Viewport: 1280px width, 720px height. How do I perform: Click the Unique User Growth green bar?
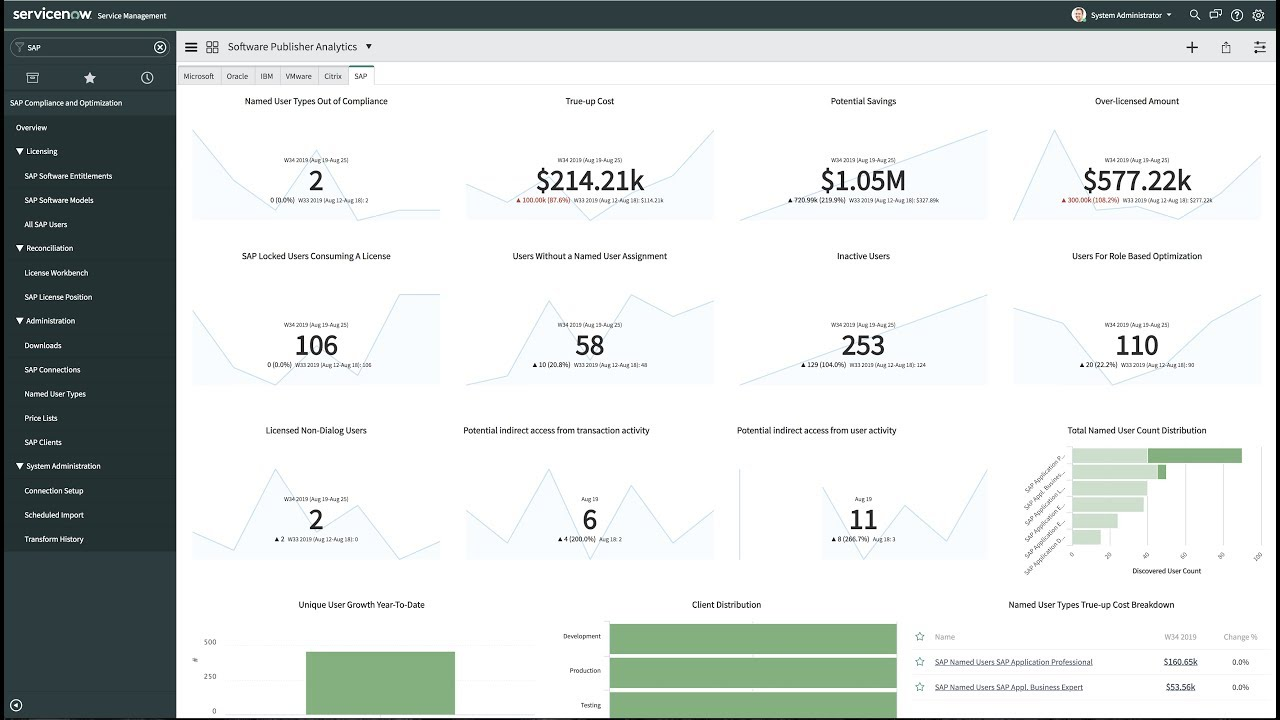click(380, 681)
